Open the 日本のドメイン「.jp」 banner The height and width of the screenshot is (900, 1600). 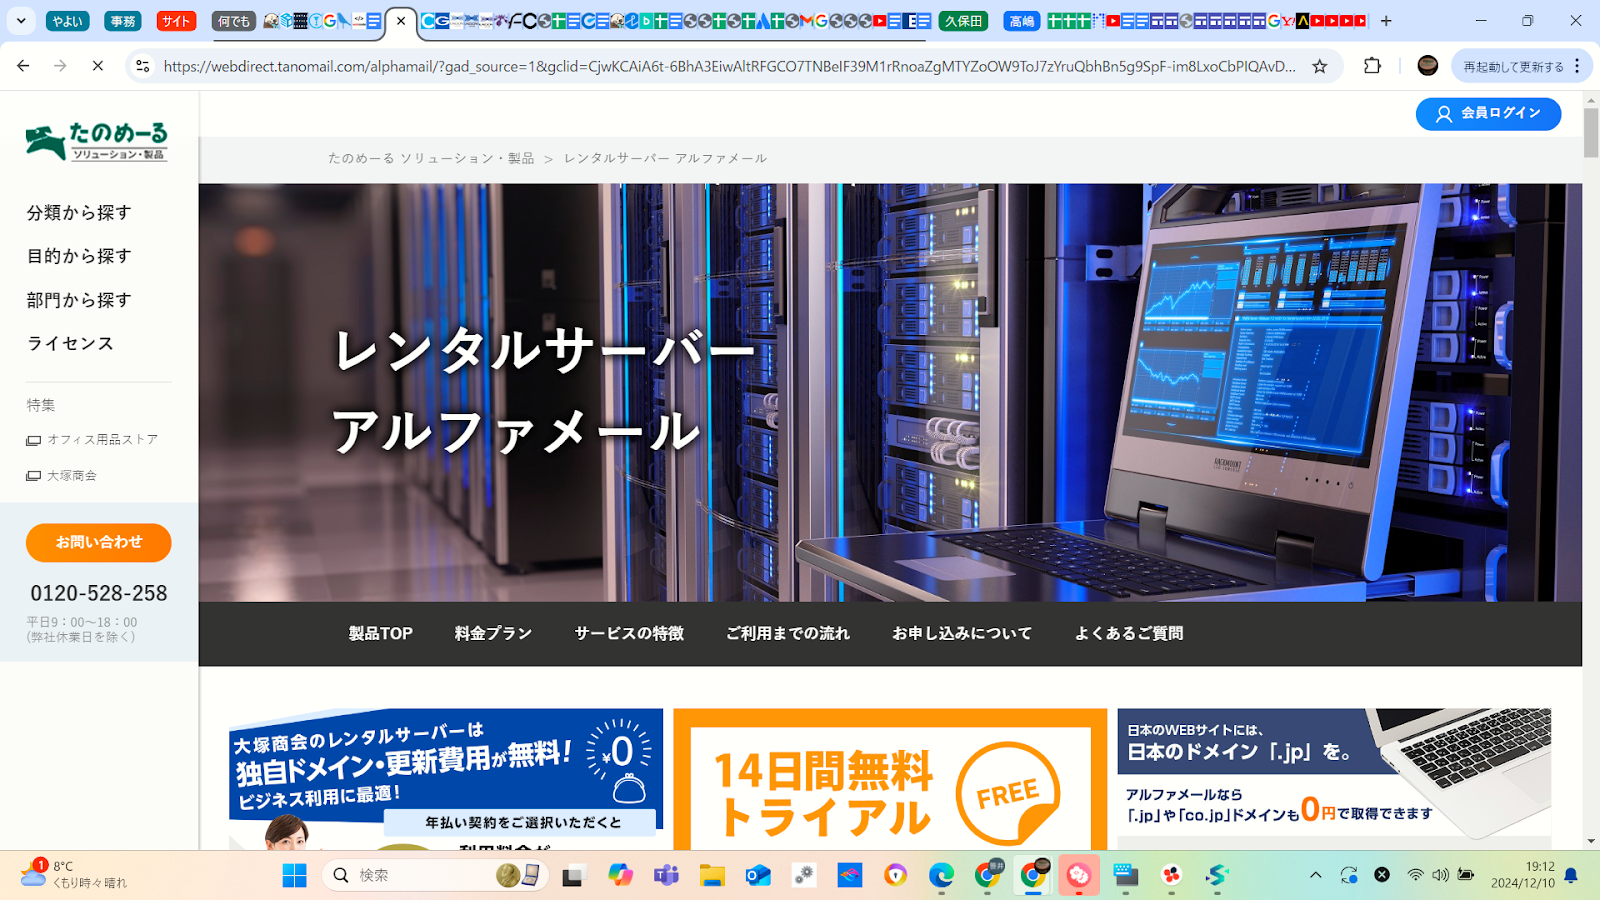pyautogui.click(x=1334, y=779)
